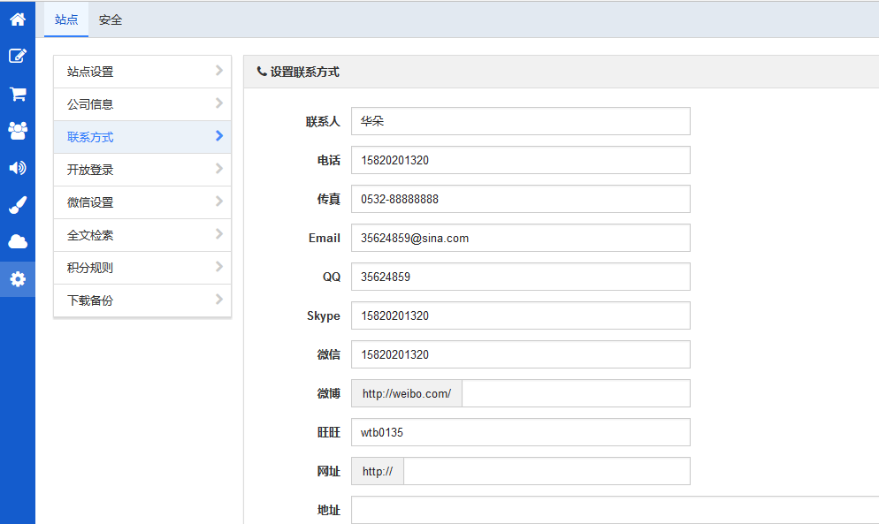Viewport: 879px width, 525px height.
Task: Open the speaker promotion icon
Action: [17, 168]
